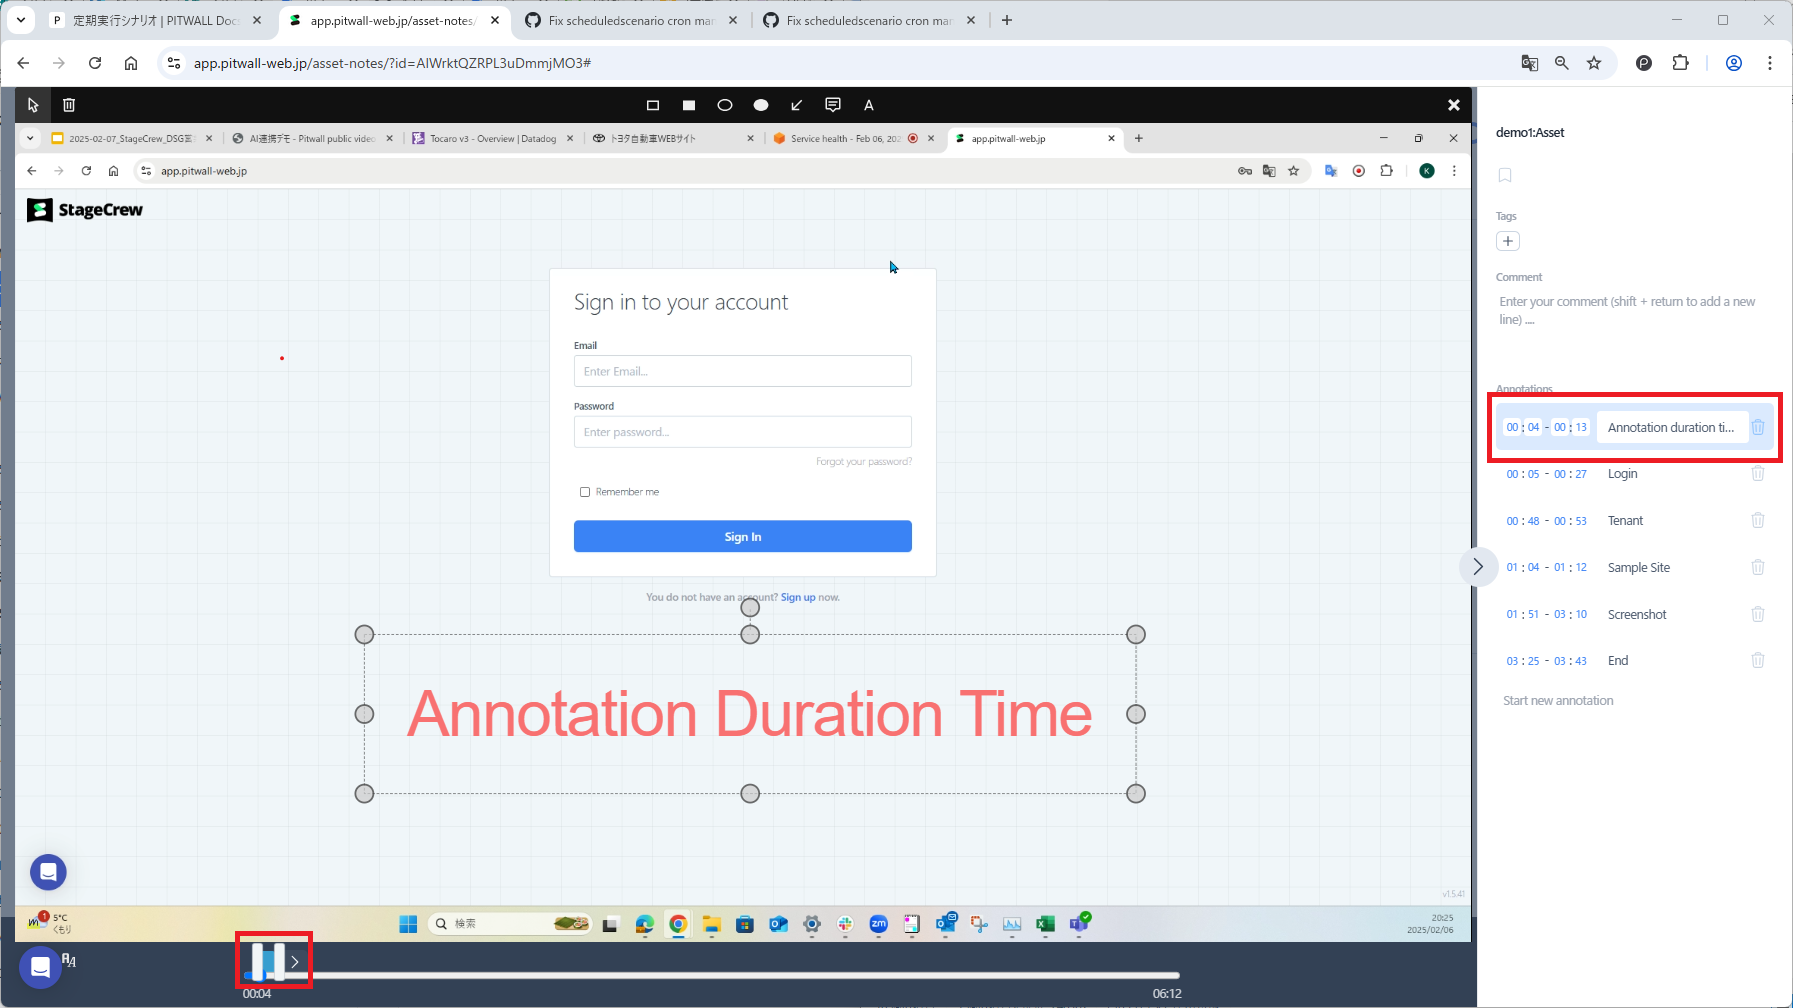Add a new tag with the plus button
The image size is (1793, 1008).
tap(1508, 241)
